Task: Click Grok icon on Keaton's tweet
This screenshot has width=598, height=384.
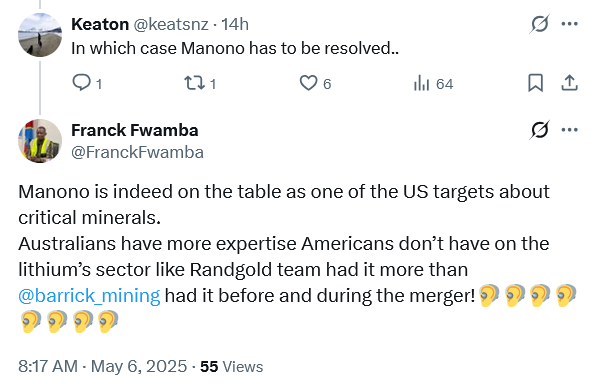Action: 540,24
